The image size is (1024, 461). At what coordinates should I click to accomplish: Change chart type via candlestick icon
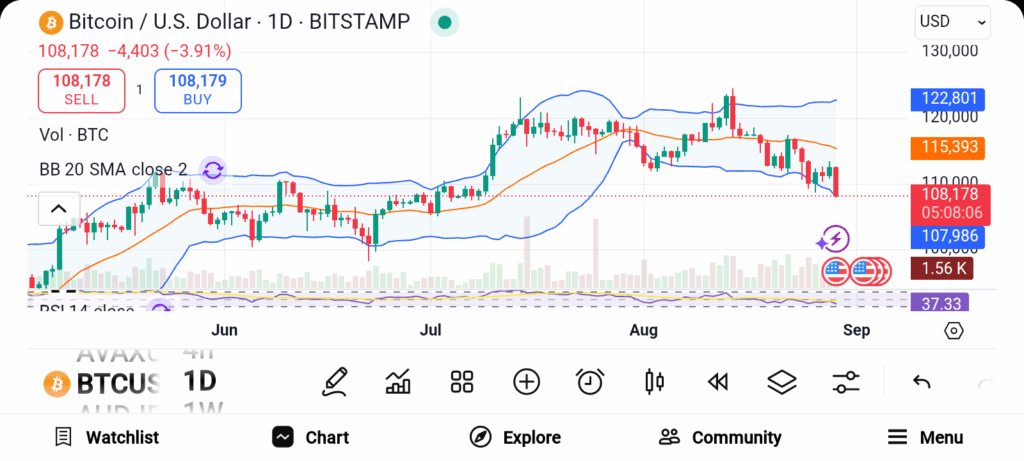(x=655, y=381)
